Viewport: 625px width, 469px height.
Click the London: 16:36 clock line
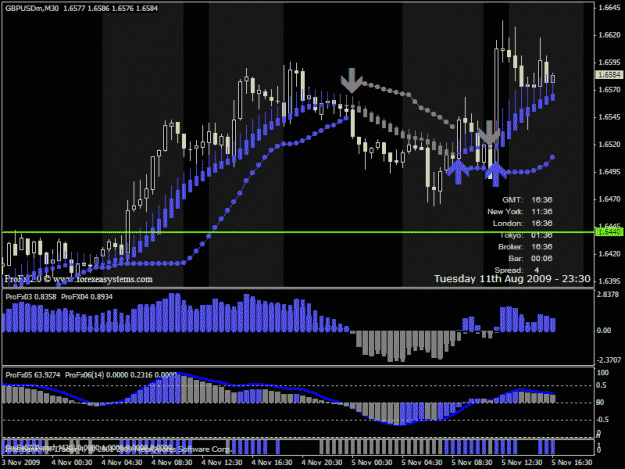tap(523, 223)
